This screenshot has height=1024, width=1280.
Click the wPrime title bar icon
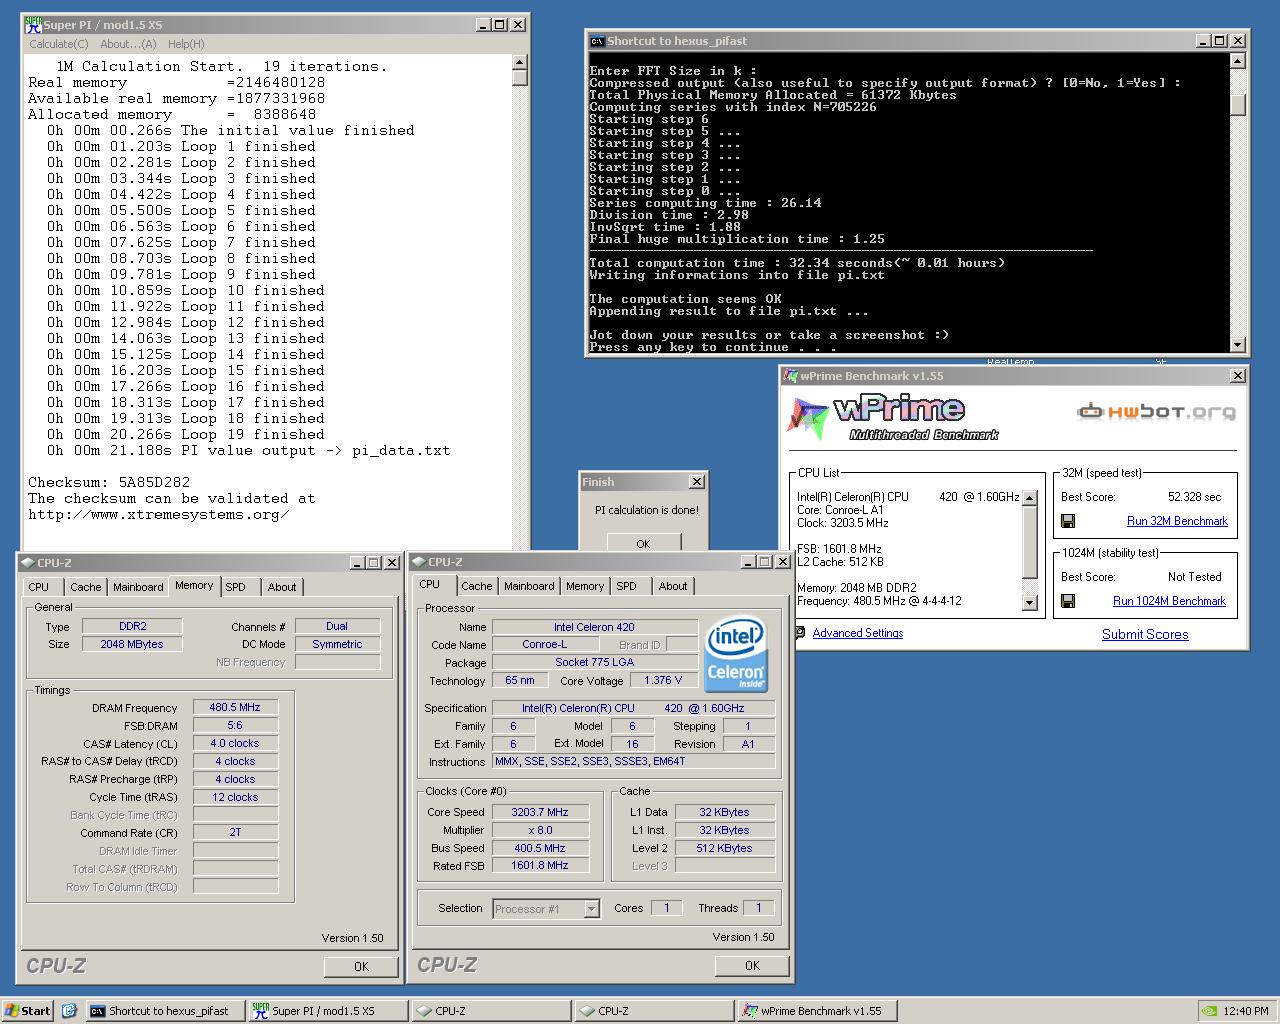tap(790, 376)
